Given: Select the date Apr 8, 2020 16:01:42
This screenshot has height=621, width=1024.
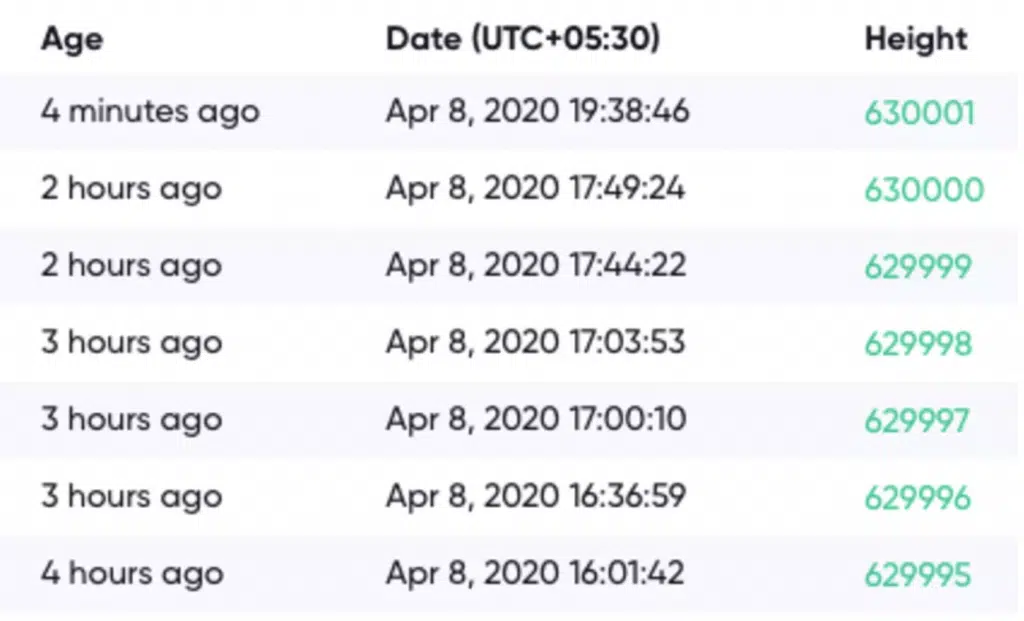Looking at the screenshot, I should coord(535,574).
